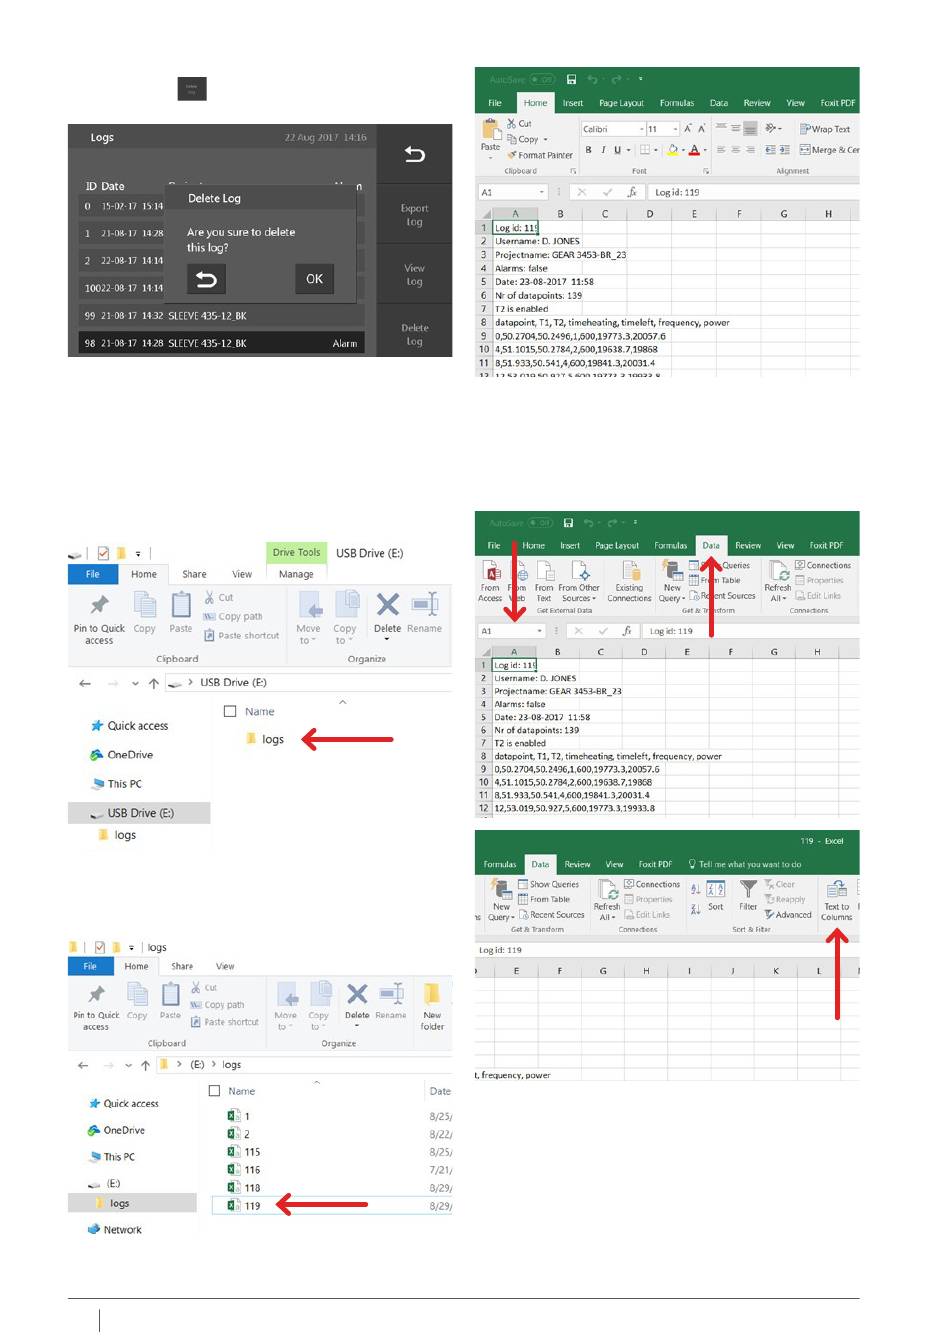Click New folder in logs Explorer window
The width and height of the screenshot is (950, 1344).
point(432,1006)
